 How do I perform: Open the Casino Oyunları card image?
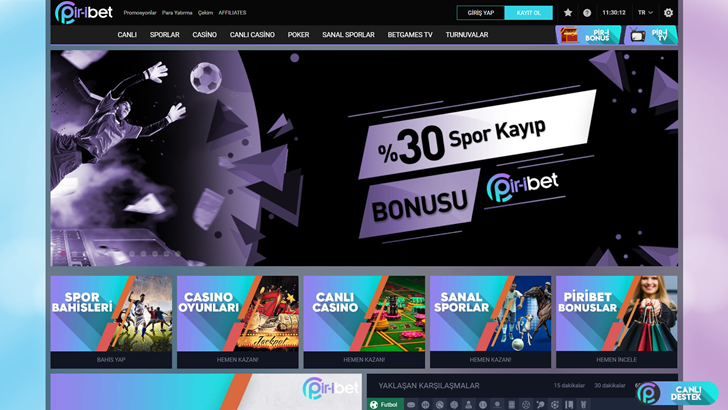coord(238,313)
